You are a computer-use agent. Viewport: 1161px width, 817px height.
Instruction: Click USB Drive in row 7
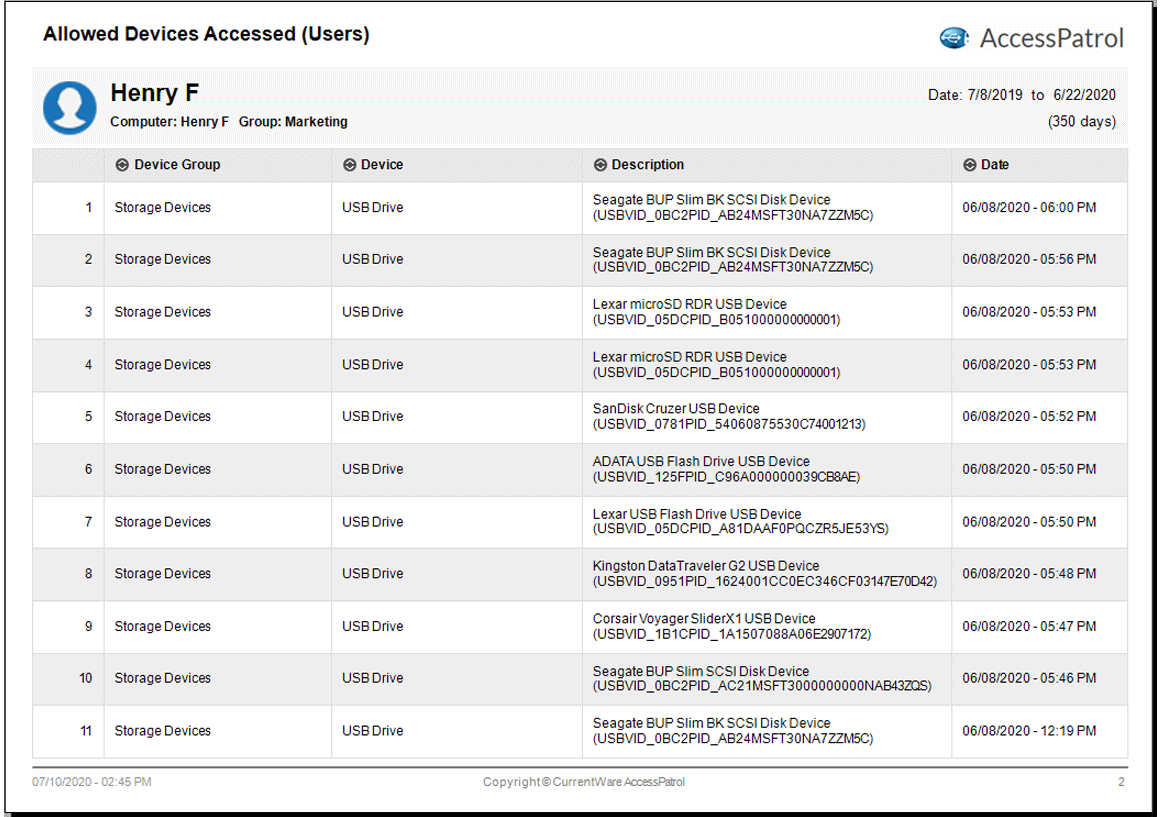tap(372, 521)
